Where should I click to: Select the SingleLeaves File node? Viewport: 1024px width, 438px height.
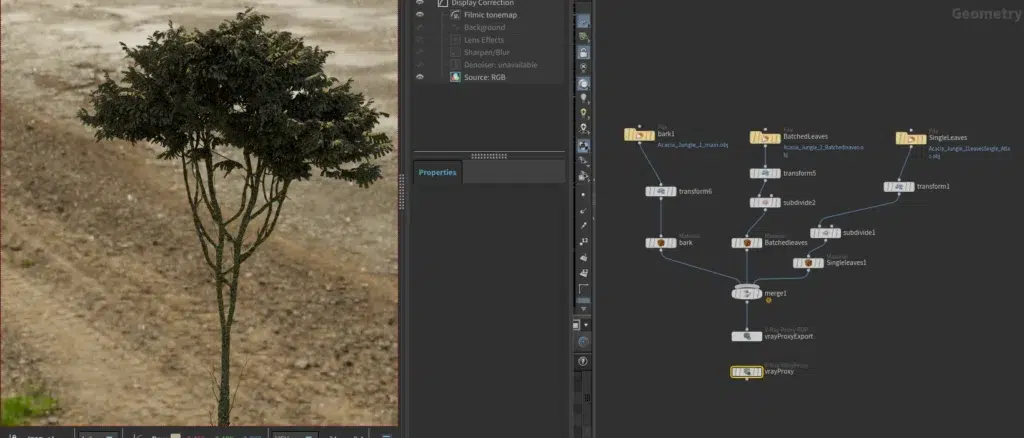pyautogui.click(x=911, y=138)
